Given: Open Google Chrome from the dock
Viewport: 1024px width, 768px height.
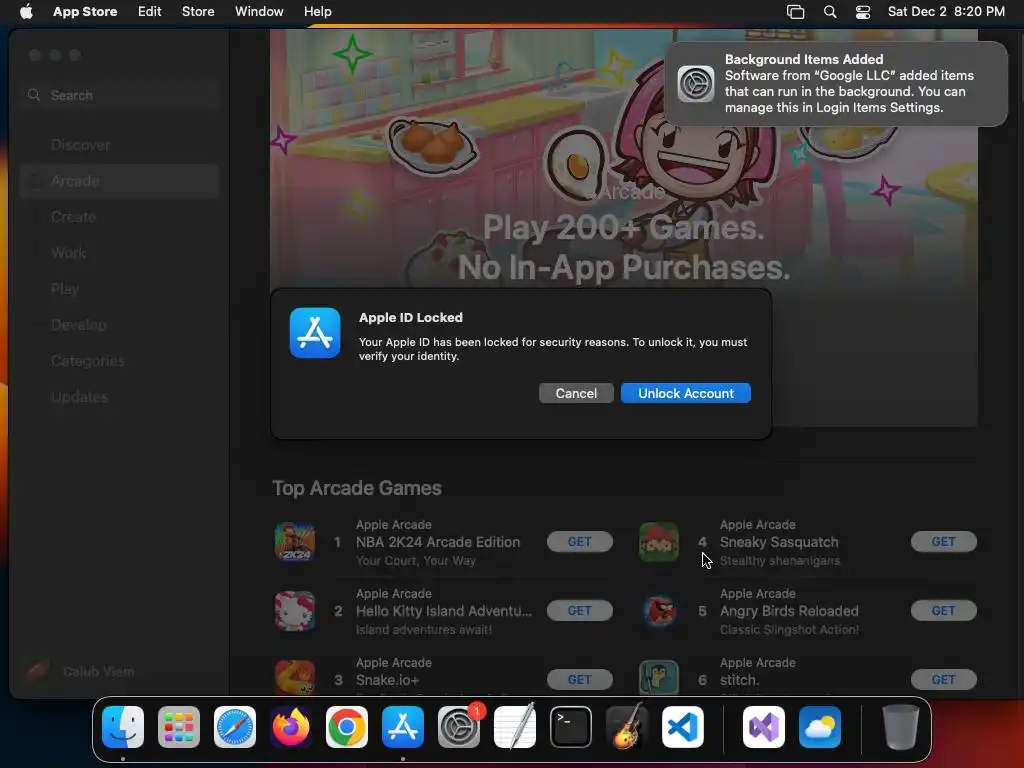Looking at the screenshot, I should [x=347, y=727].
